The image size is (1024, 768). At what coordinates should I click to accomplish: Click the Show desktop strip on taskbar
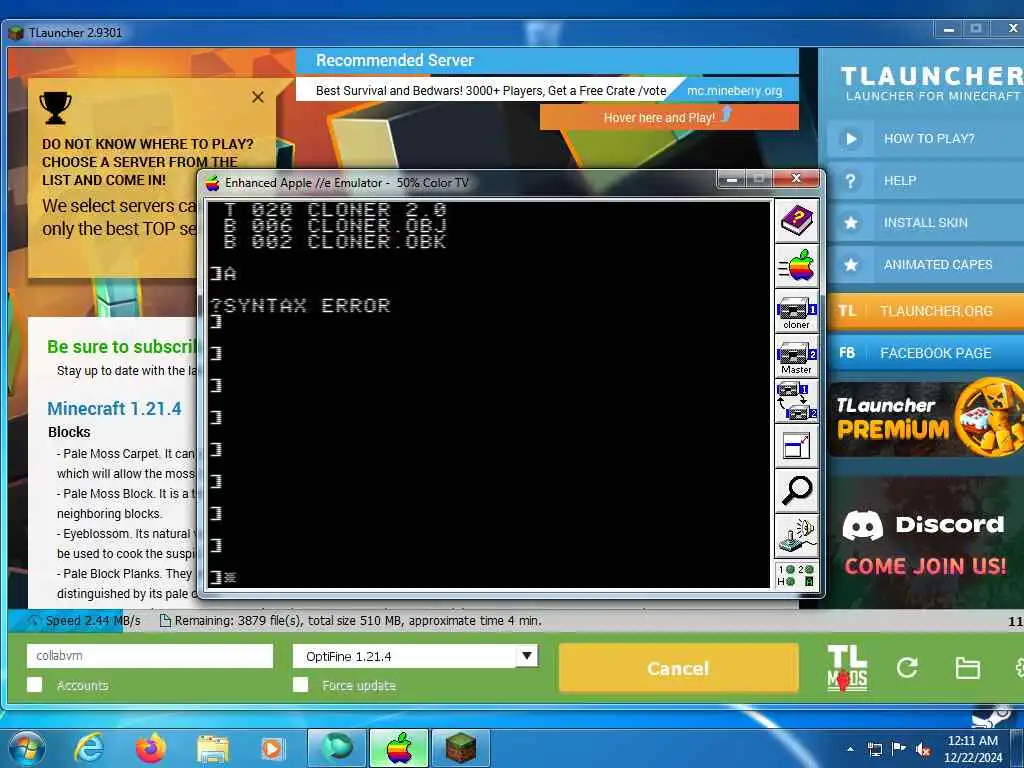click(1019, 748)
